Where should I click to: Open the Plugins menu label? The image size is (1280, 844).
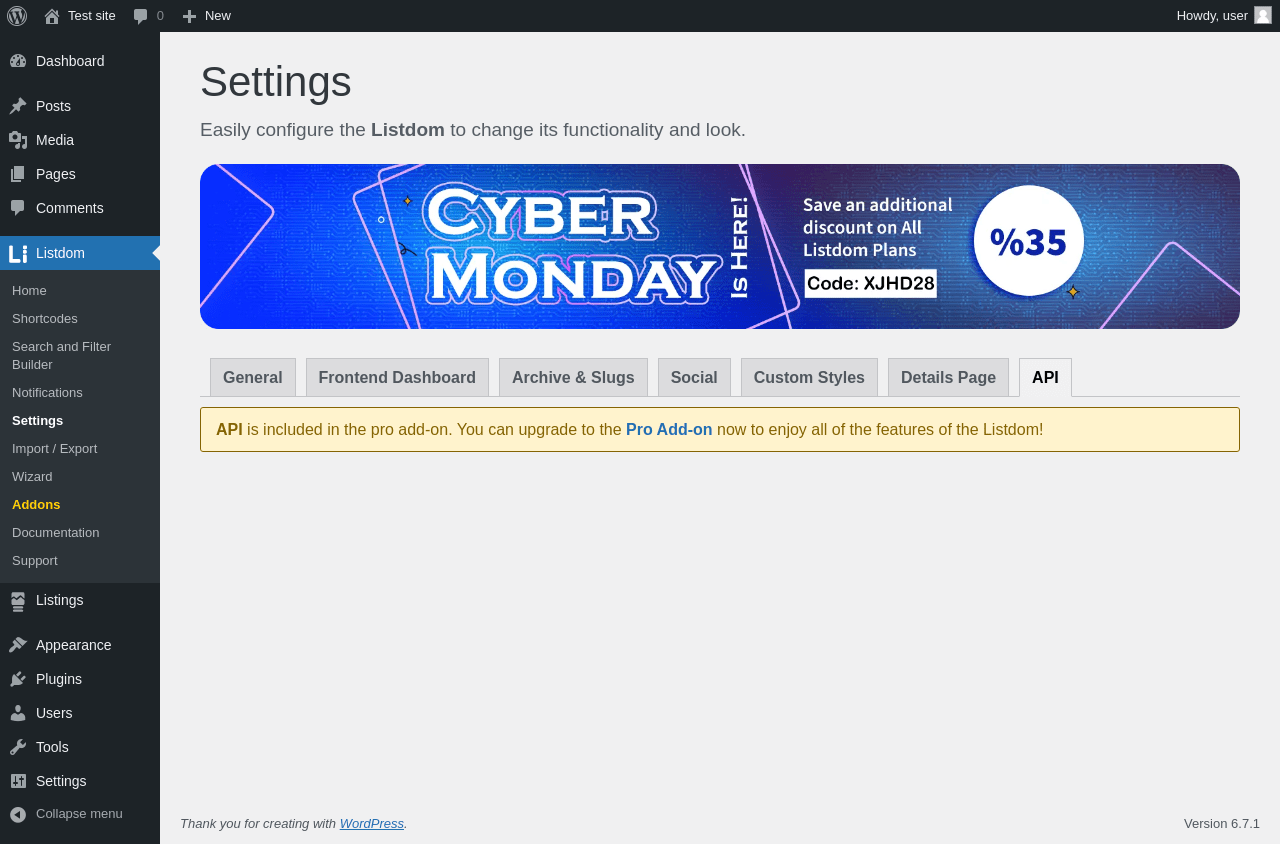pos(59,679)
